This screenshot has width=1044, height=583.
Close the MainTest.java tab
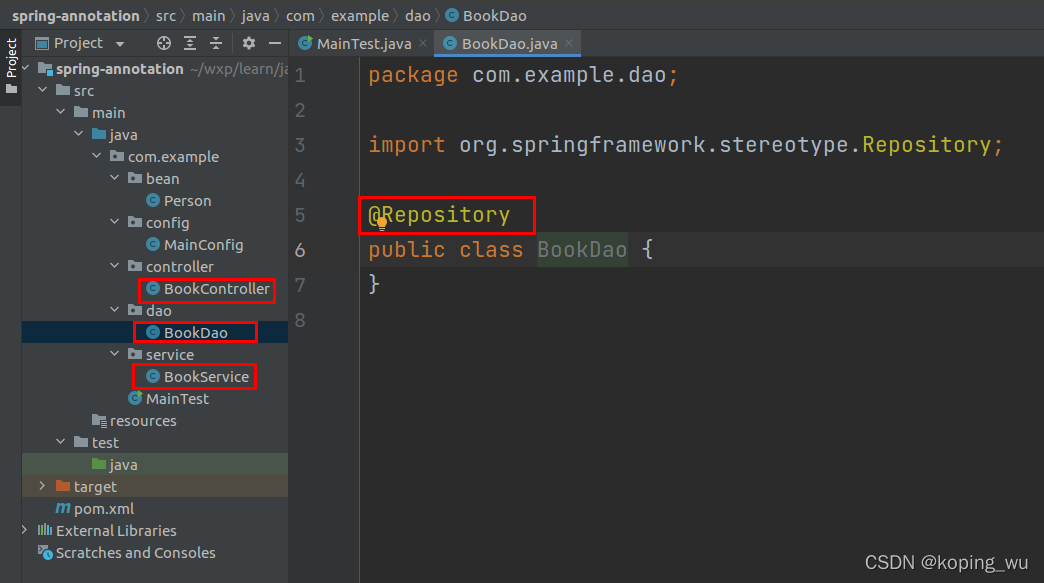click(x=423, y=43)
